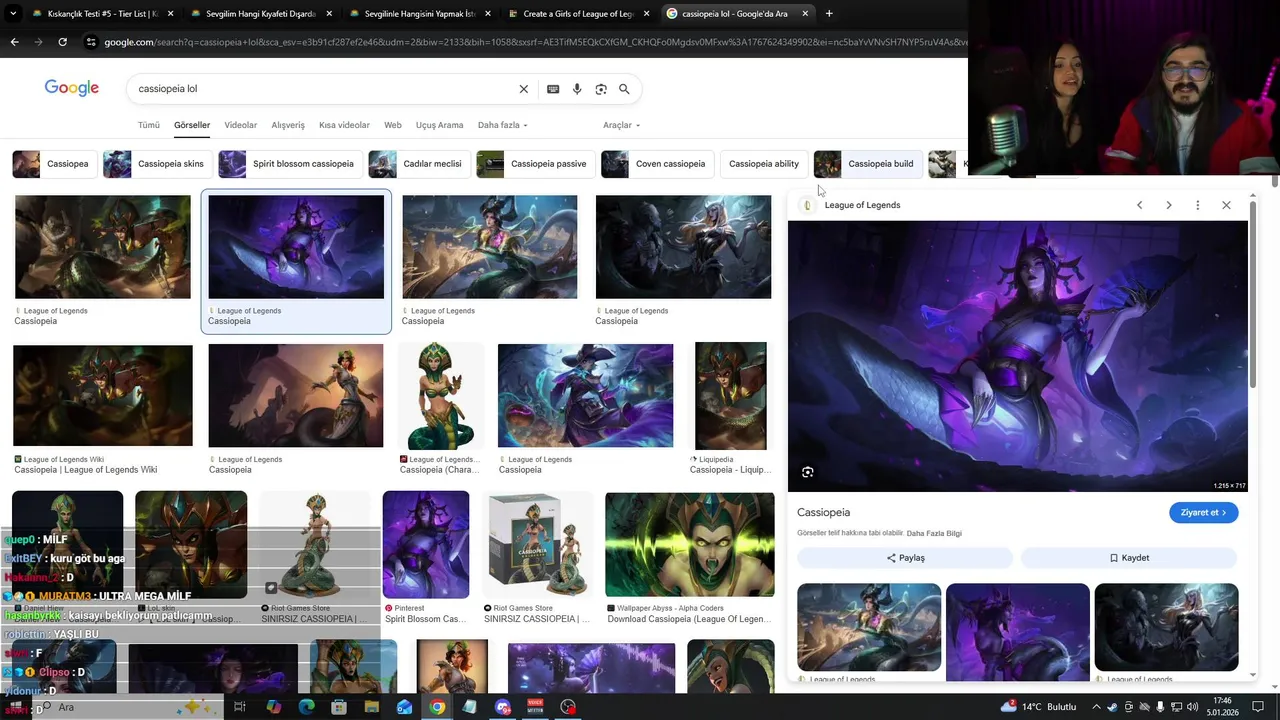The width and height of the screenshot is (1280, 720).
Task: Search by image with the lens icon
Action: tap(601, 89)
